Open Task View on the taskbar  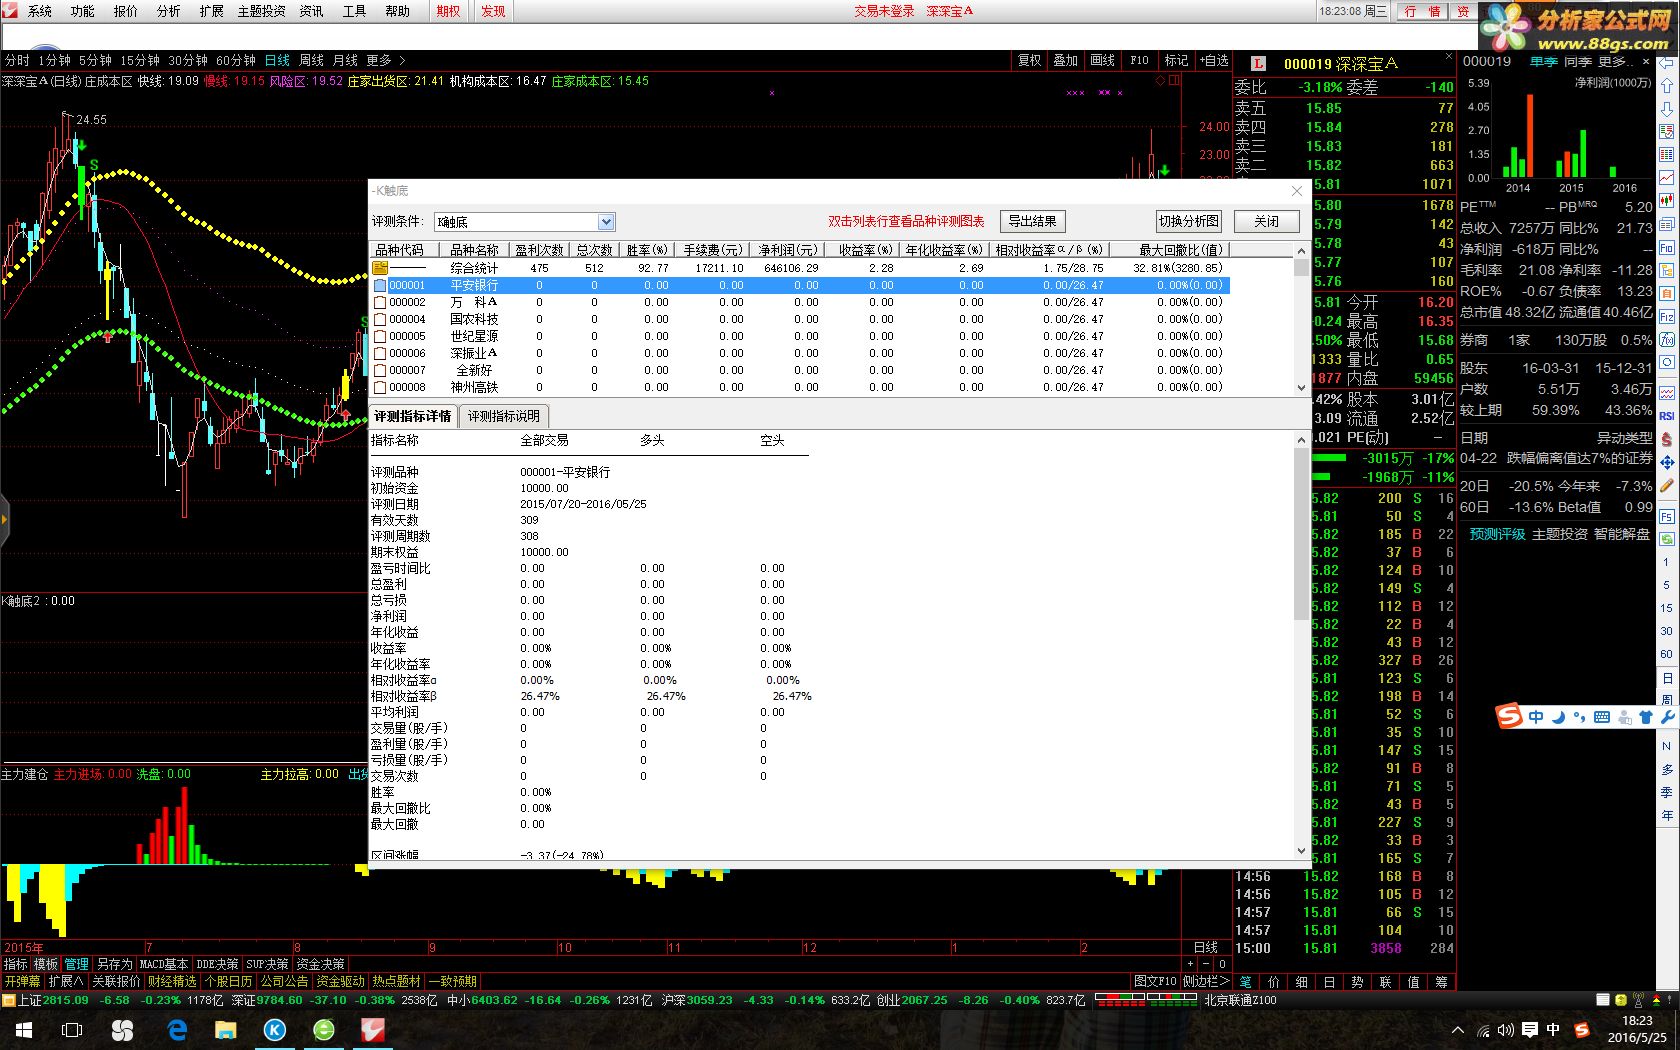pos(72,1030)
